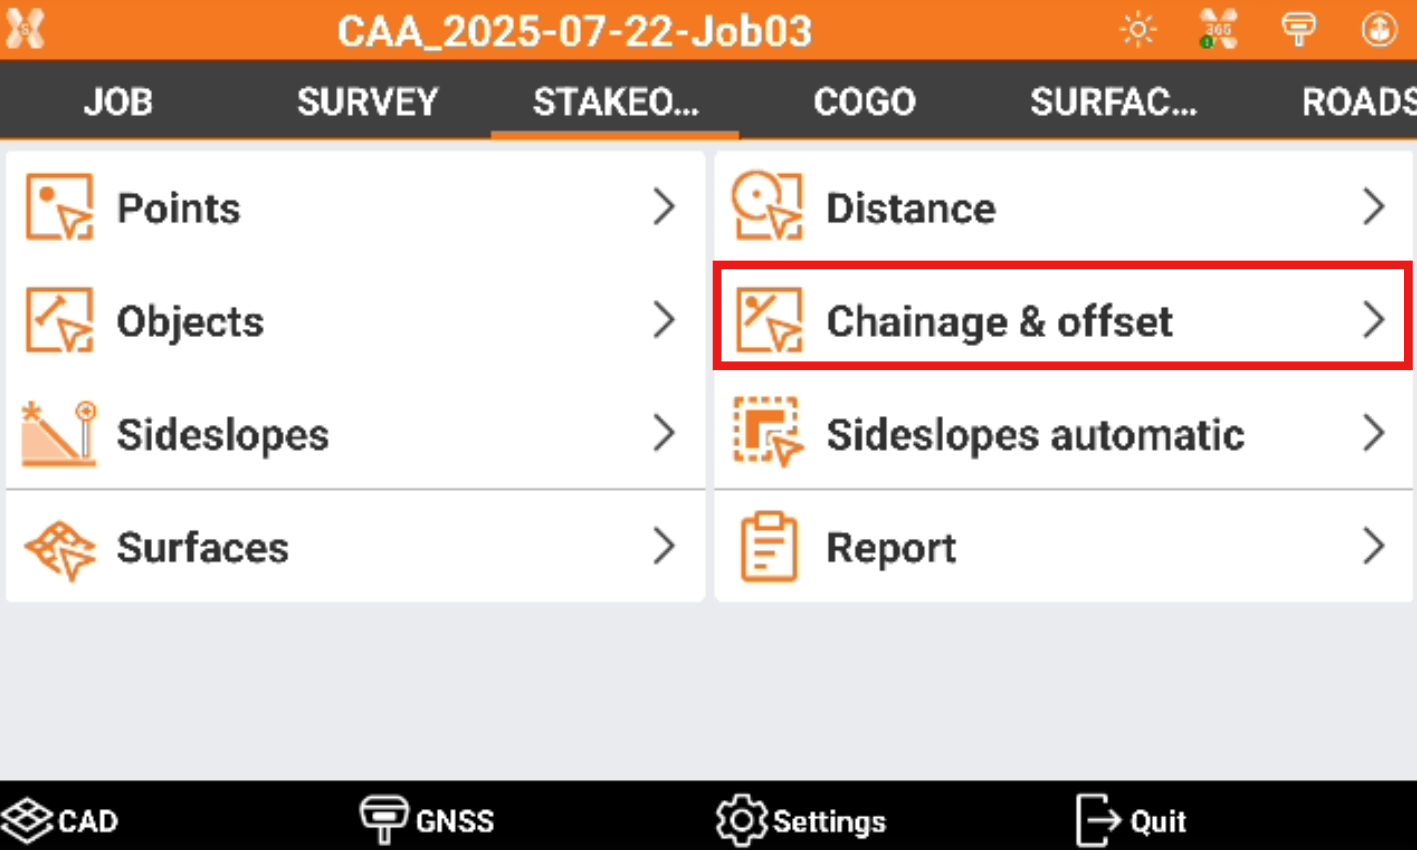
Task: Click the Points stakeout icon
Action: [x=59, y=208]
